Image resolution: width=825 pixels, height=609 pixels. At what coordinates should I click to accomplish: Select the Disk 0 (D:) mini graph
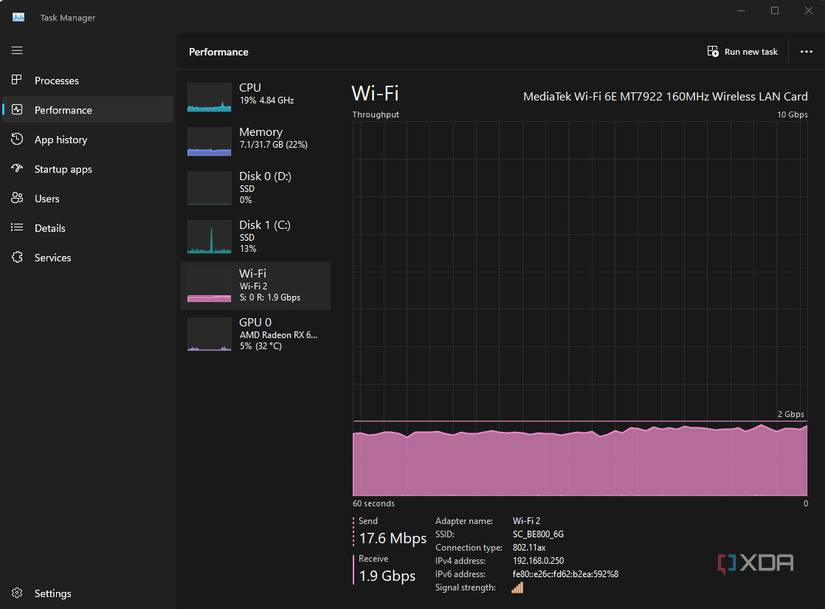209,188
